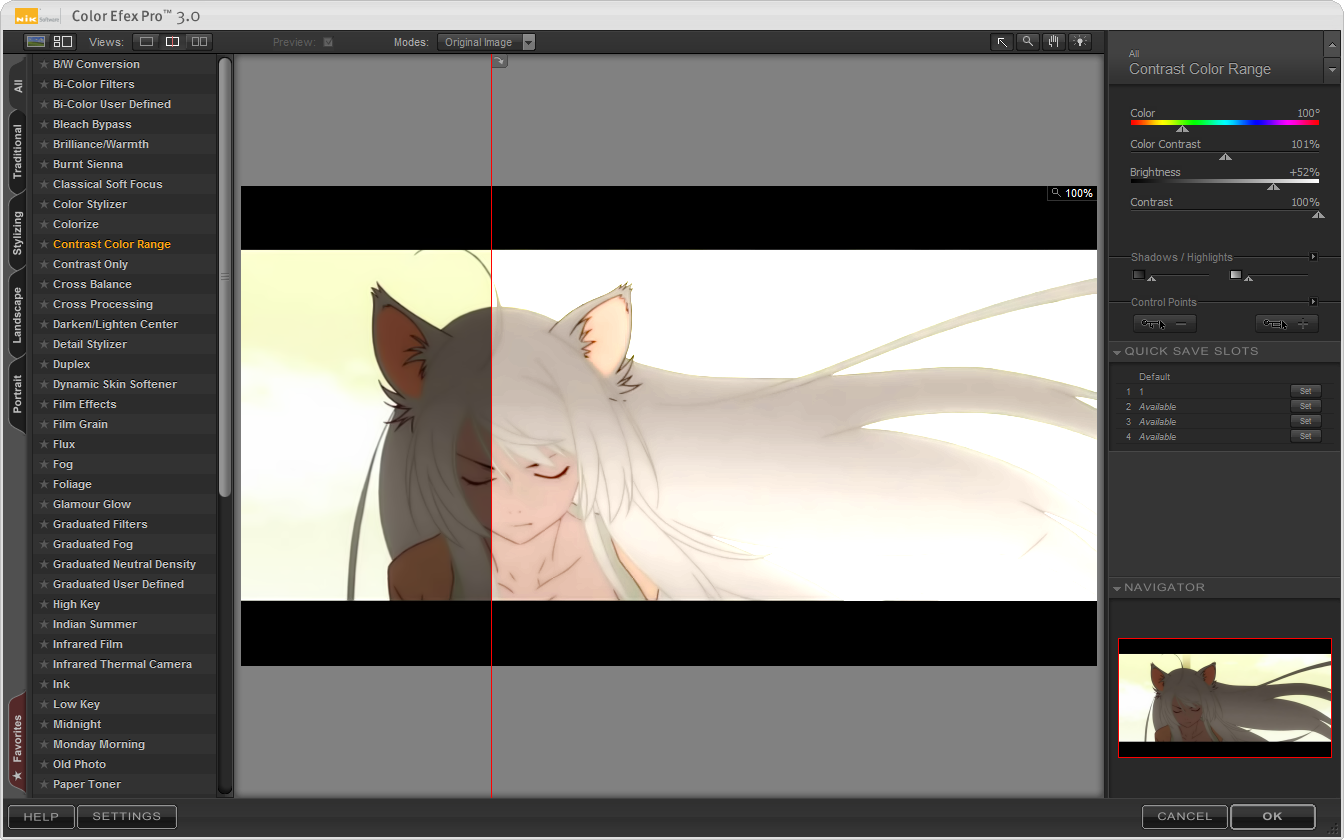The image size is (1344, 840).
Task: Open the Landscape category tab
Action: pos(18,316)
